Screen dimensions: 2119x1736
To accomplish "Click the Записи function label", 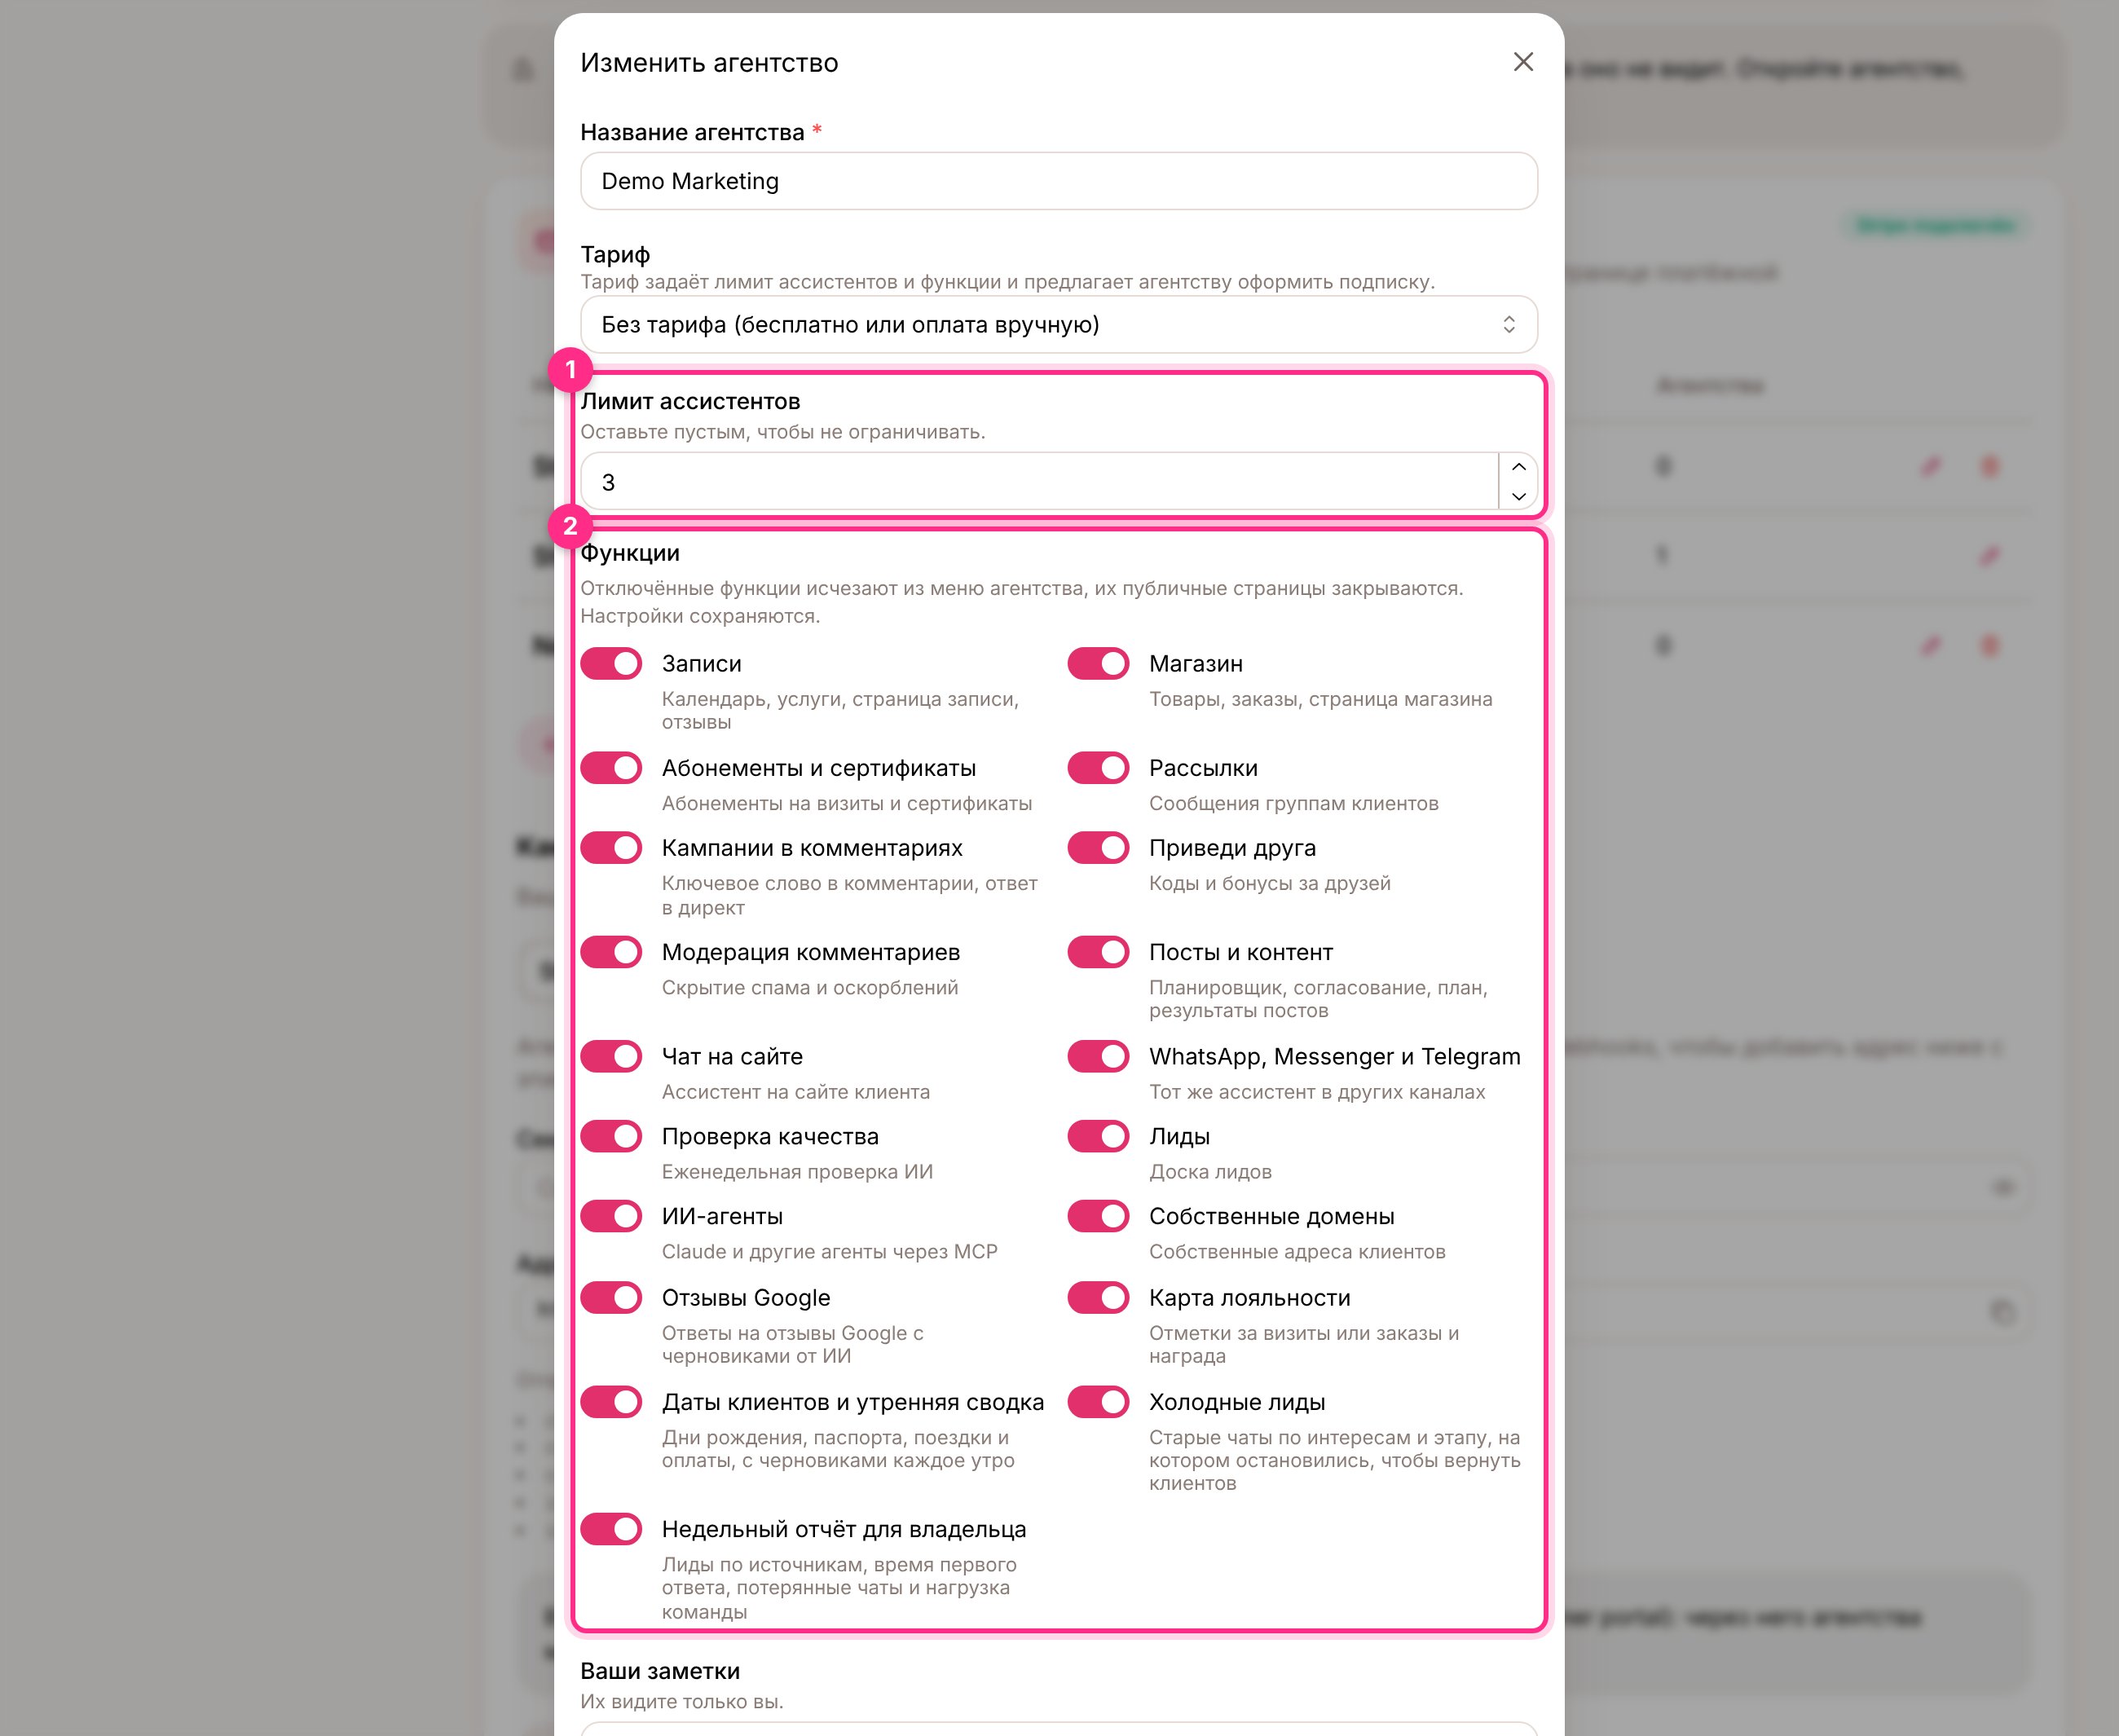I will tap(701, 664).
